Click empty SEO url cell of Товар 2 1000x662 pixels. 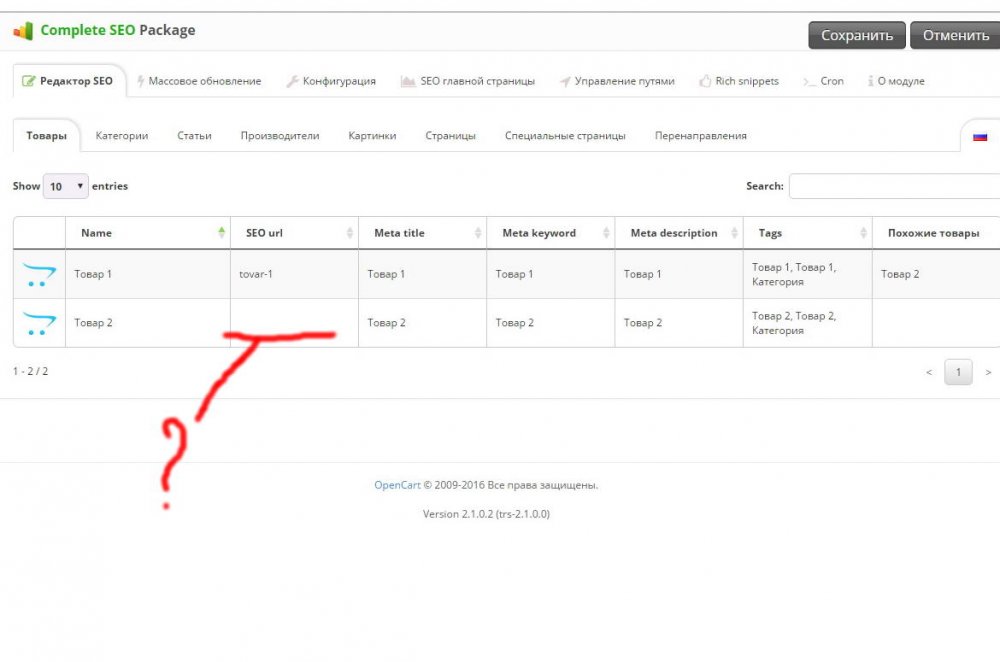tap(295, 323)
